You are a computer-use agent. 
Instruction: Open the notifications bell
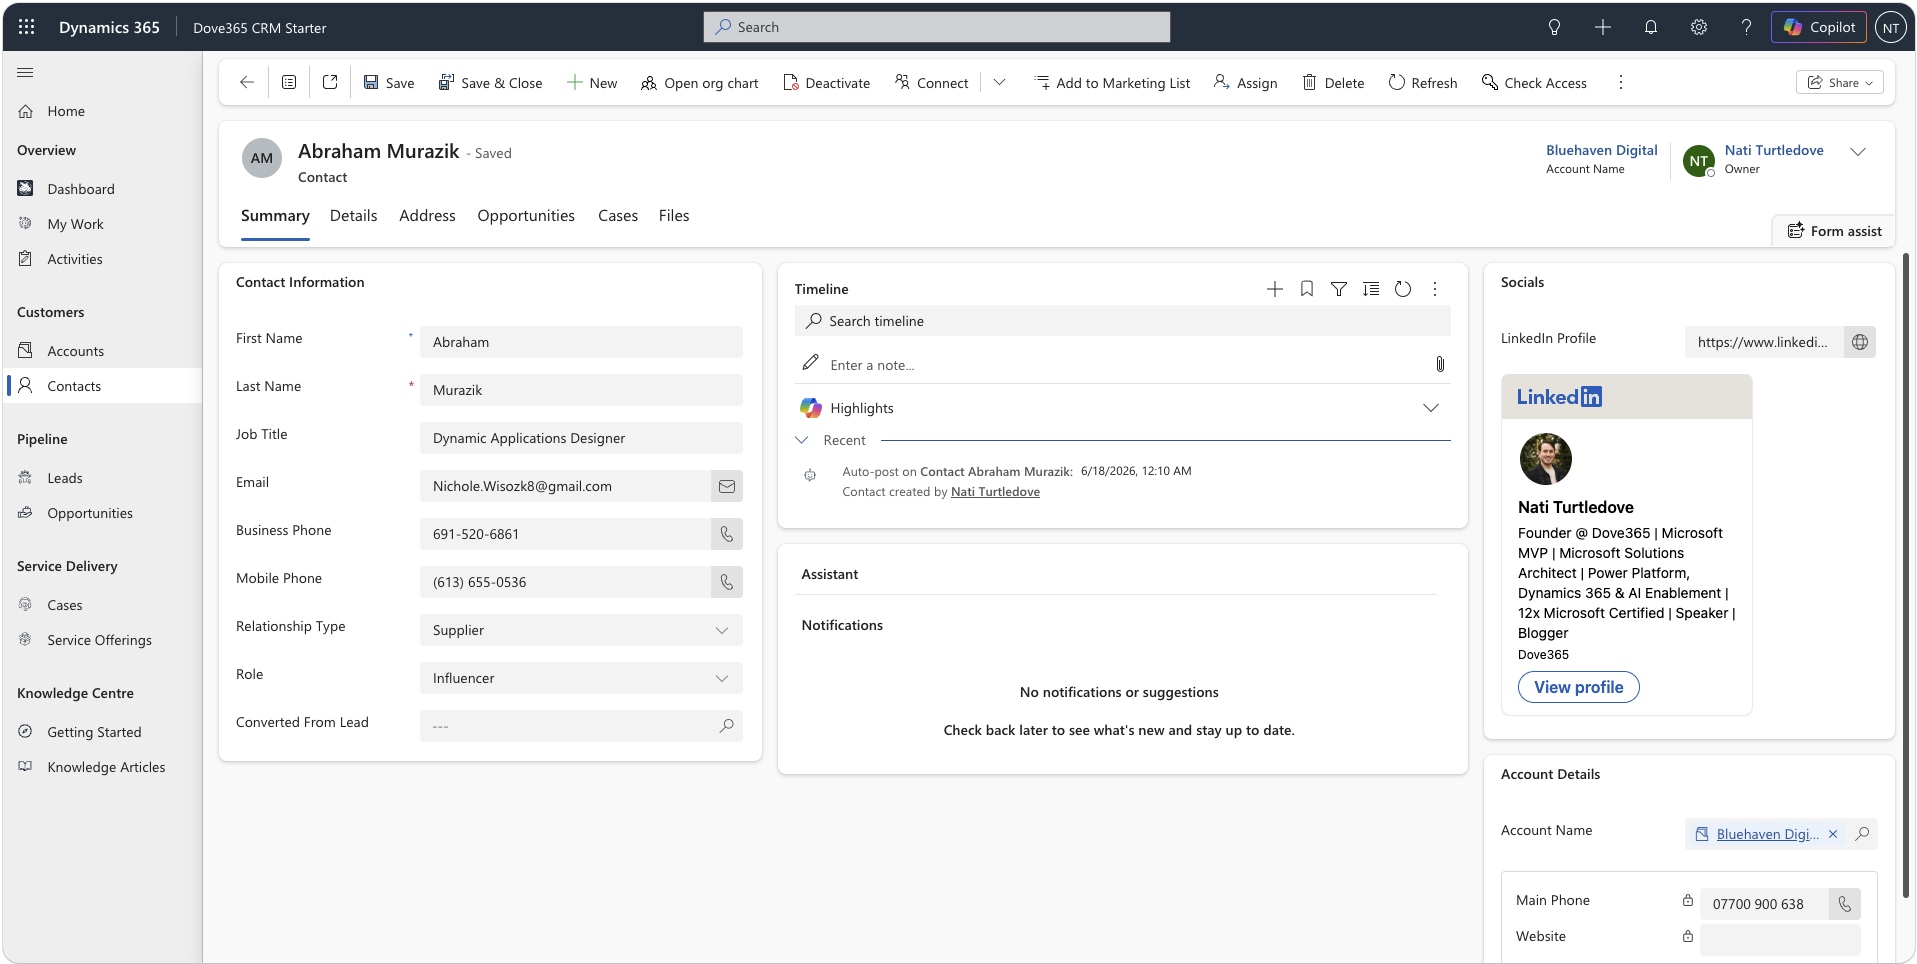[1651, 27]
